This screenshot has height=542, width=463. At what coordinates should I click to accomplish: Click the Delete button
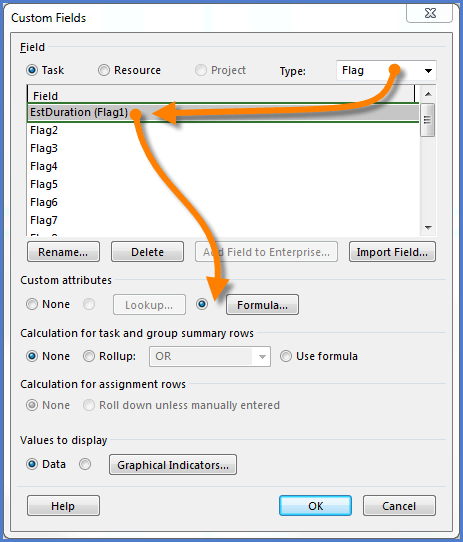147,252
